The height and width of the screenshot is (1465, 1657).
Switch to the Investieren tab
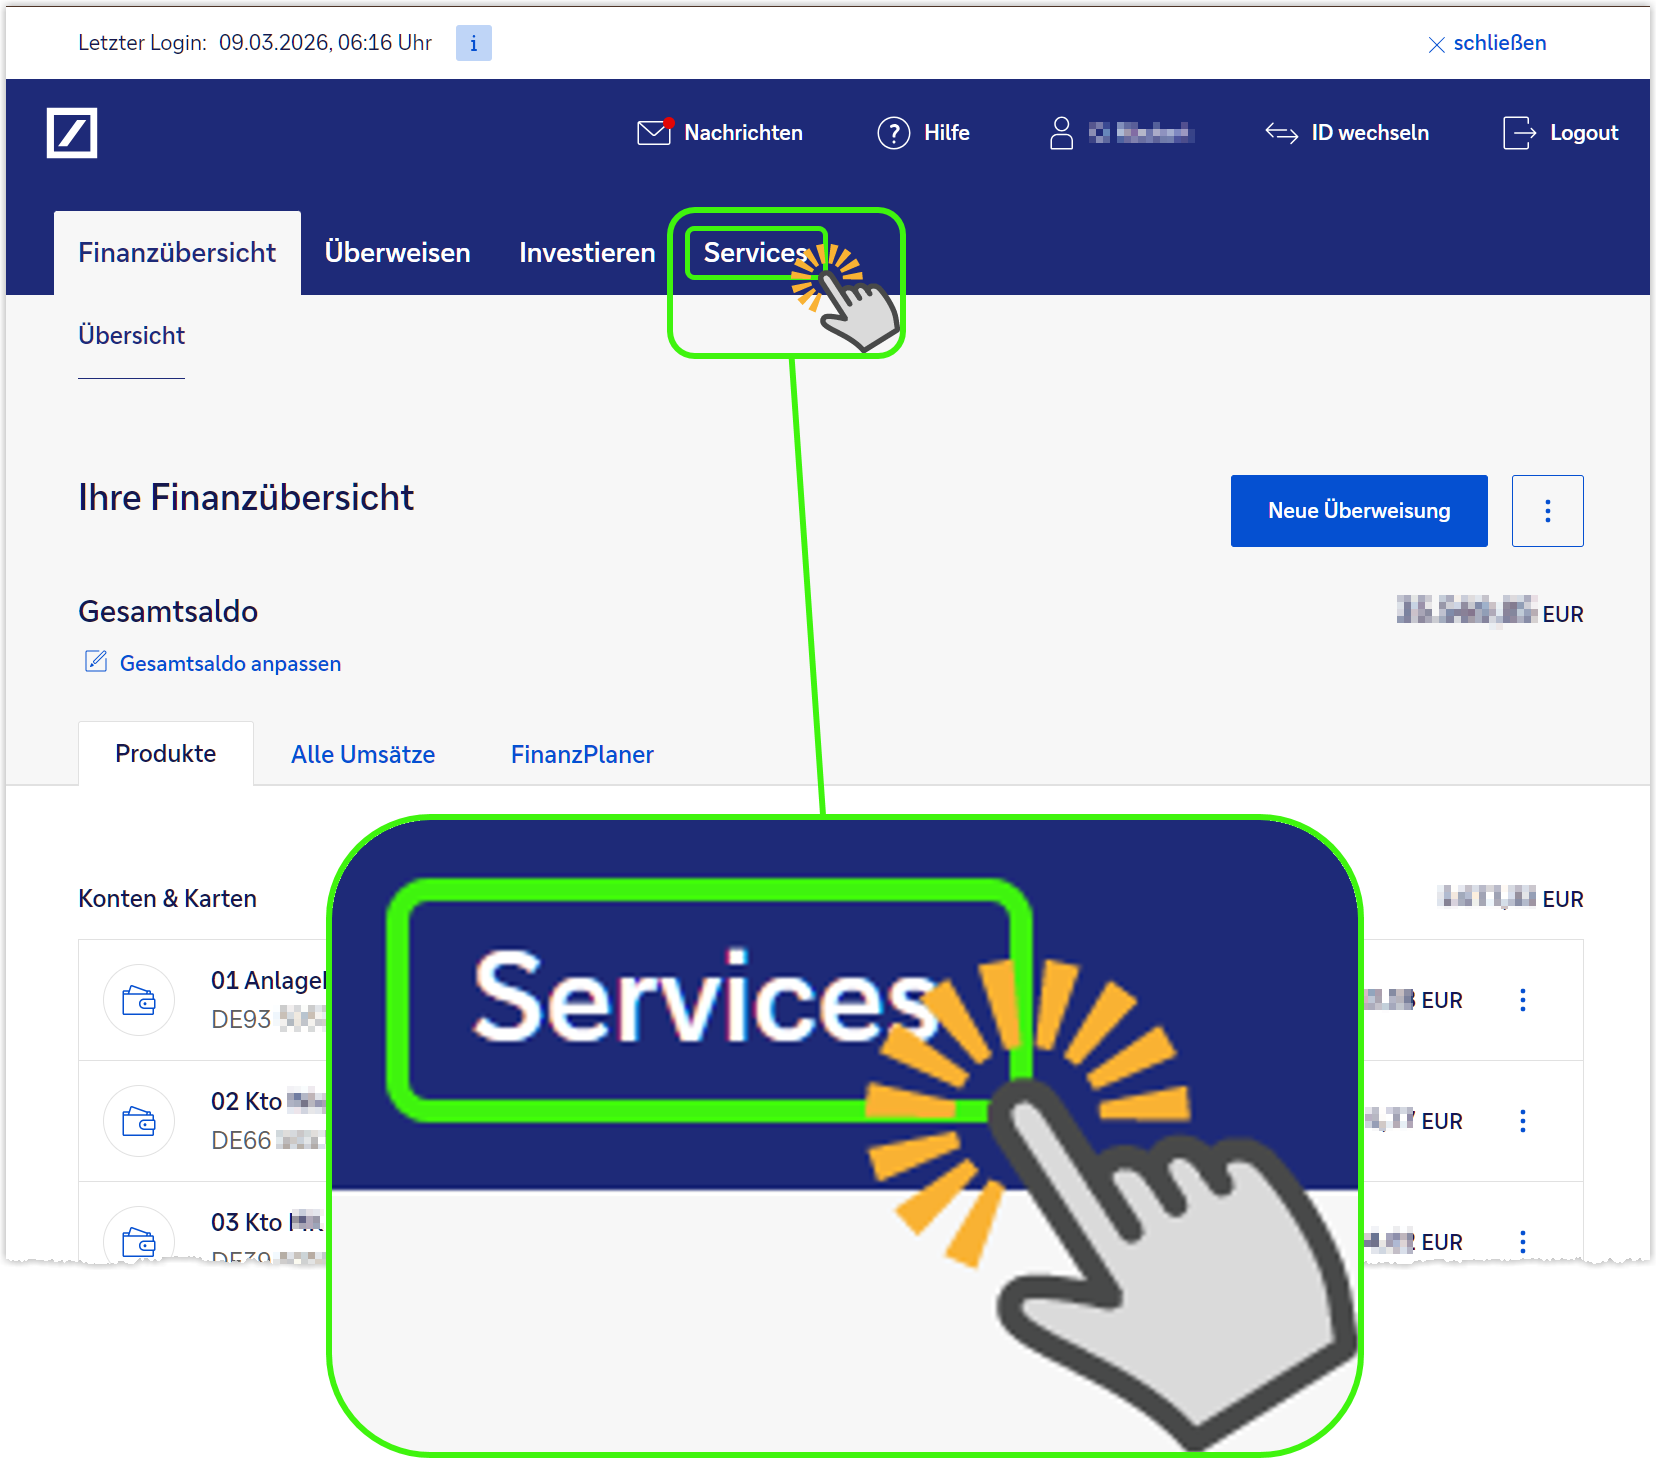pos(587,253)
